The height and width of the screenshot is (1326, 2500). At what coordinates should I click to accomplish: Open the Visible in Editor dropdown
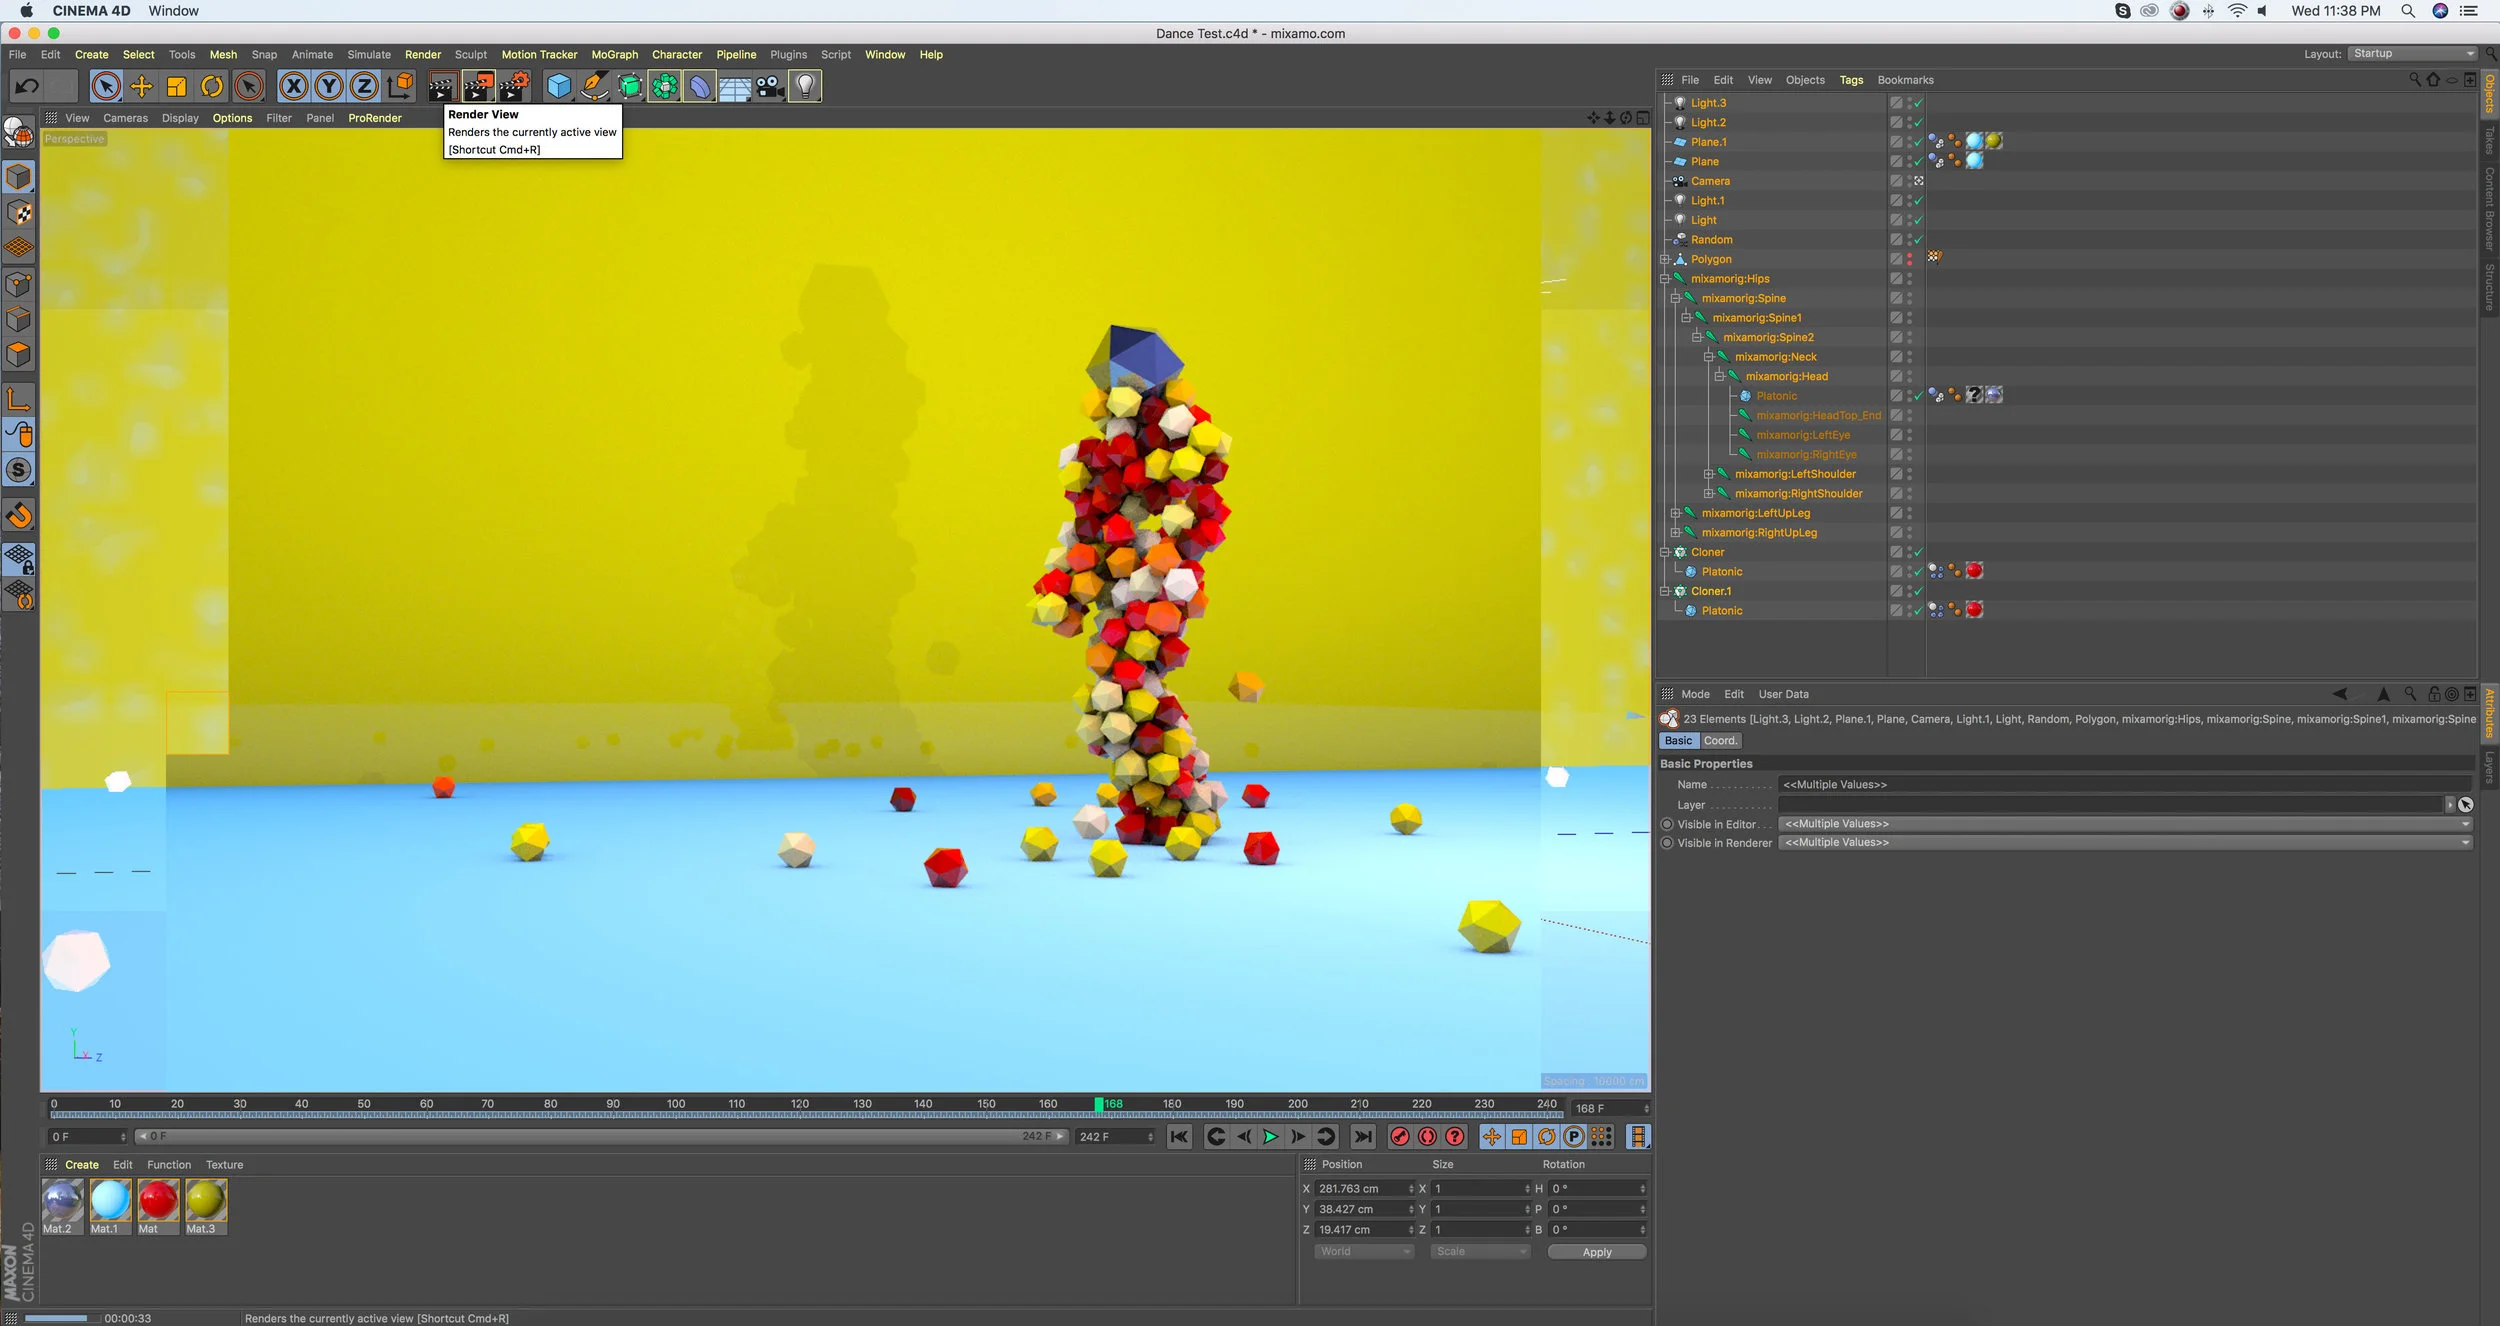[2125, 824]
